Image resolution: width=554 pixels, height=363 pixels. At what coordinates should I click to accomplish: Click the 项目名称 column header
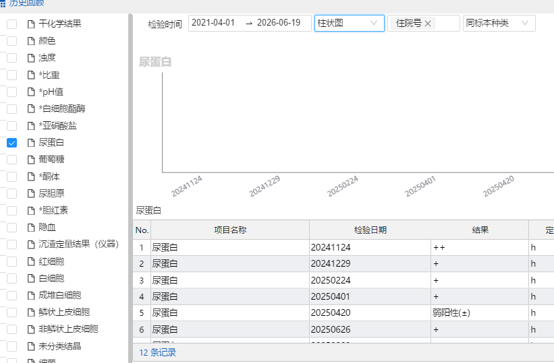230,230
